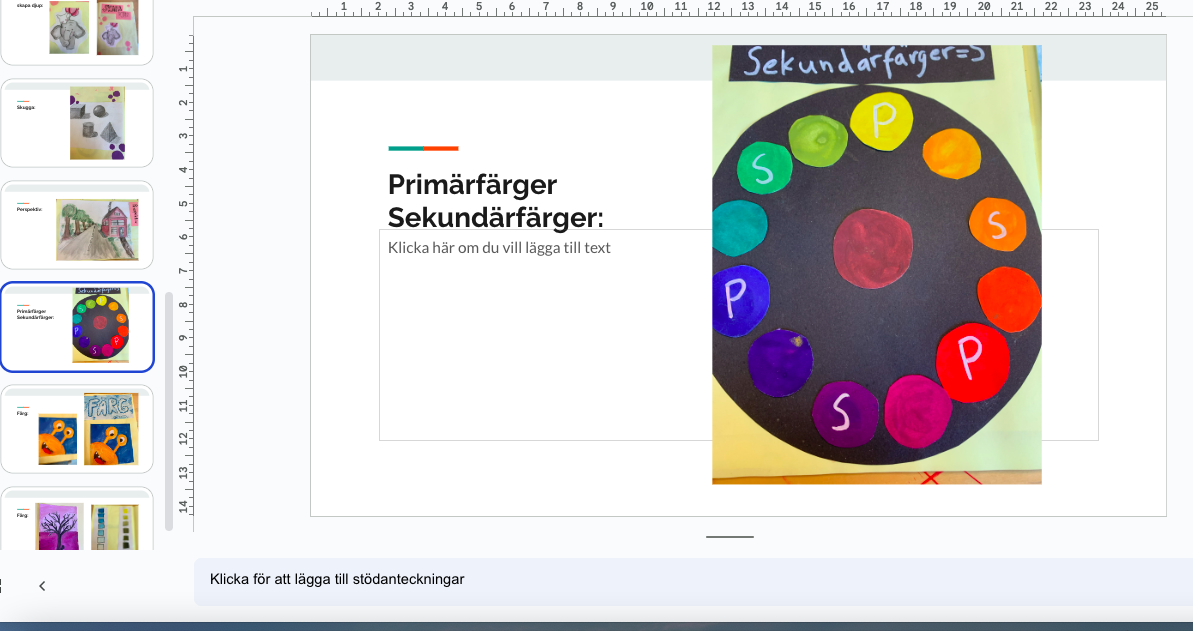Viewport: 1193px width, 631px height.
Task: Select the "Skugga" slide thumbnail
Action: pyautogui.click(x=77, y=122)
